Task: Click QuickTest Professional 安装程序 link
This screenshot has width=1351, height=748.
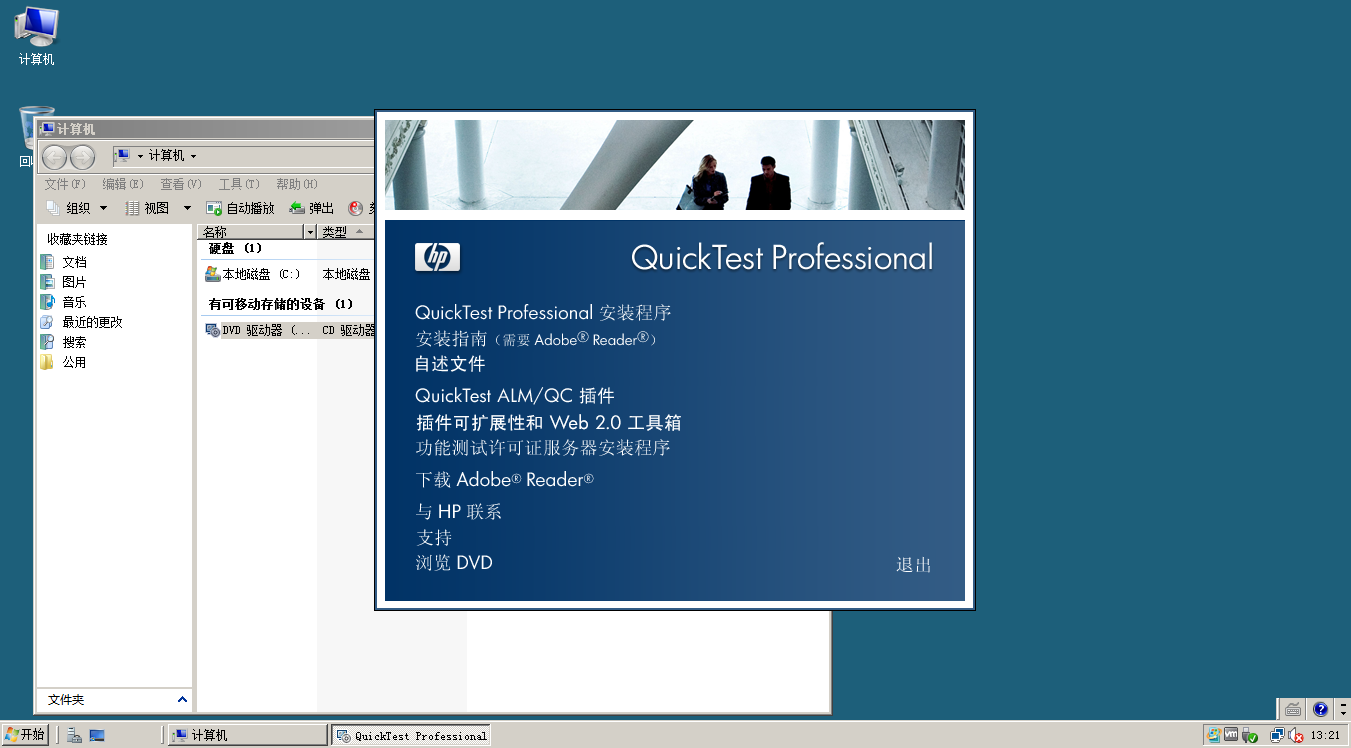Action: 543,313
